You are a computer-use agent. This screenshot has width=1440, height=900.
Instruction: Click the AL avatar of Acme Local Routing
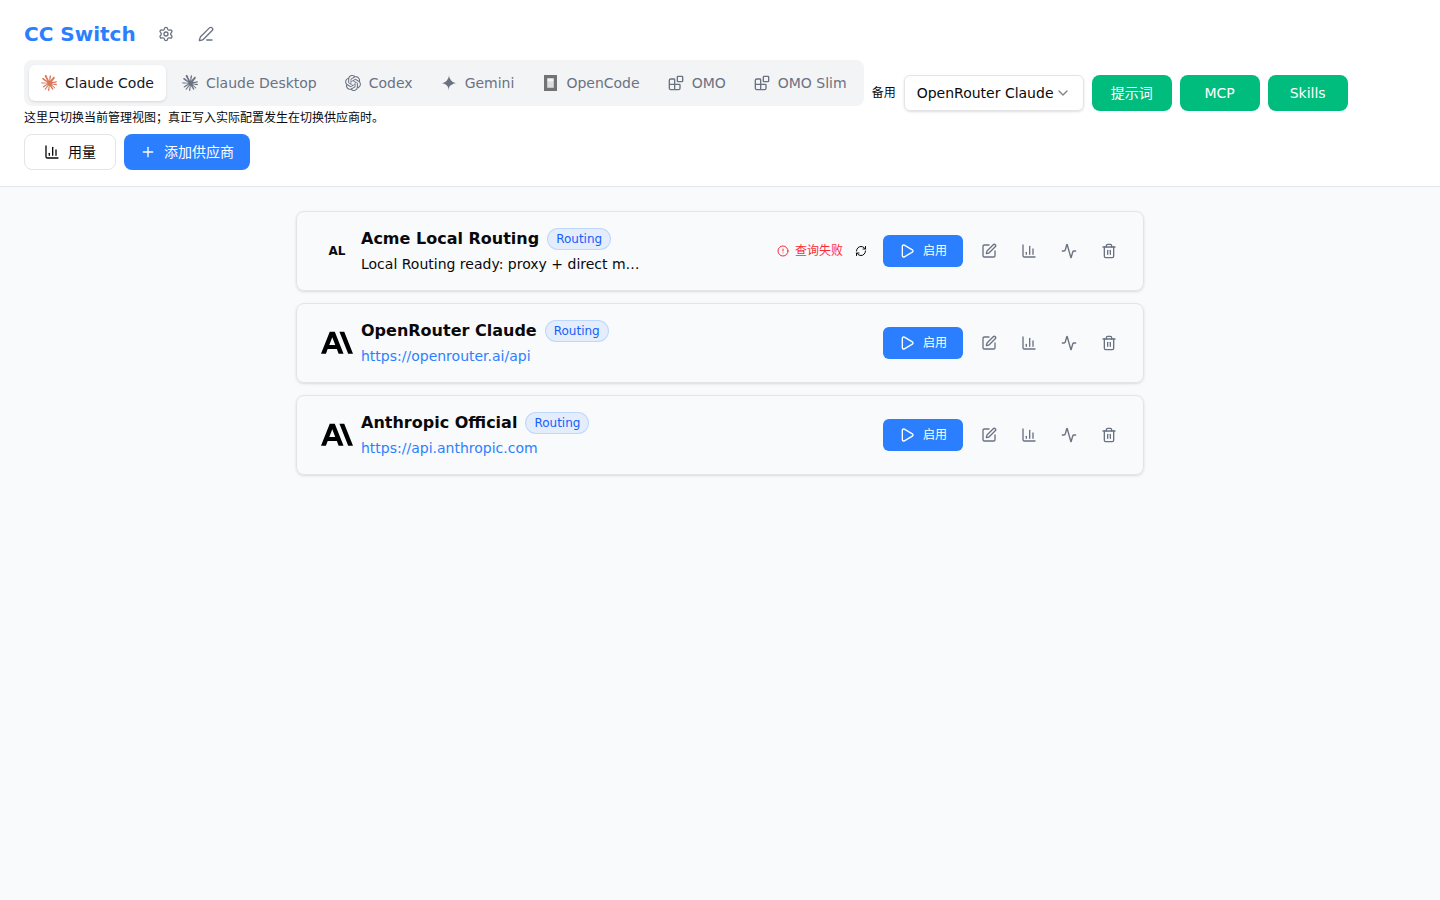point(337,251)
